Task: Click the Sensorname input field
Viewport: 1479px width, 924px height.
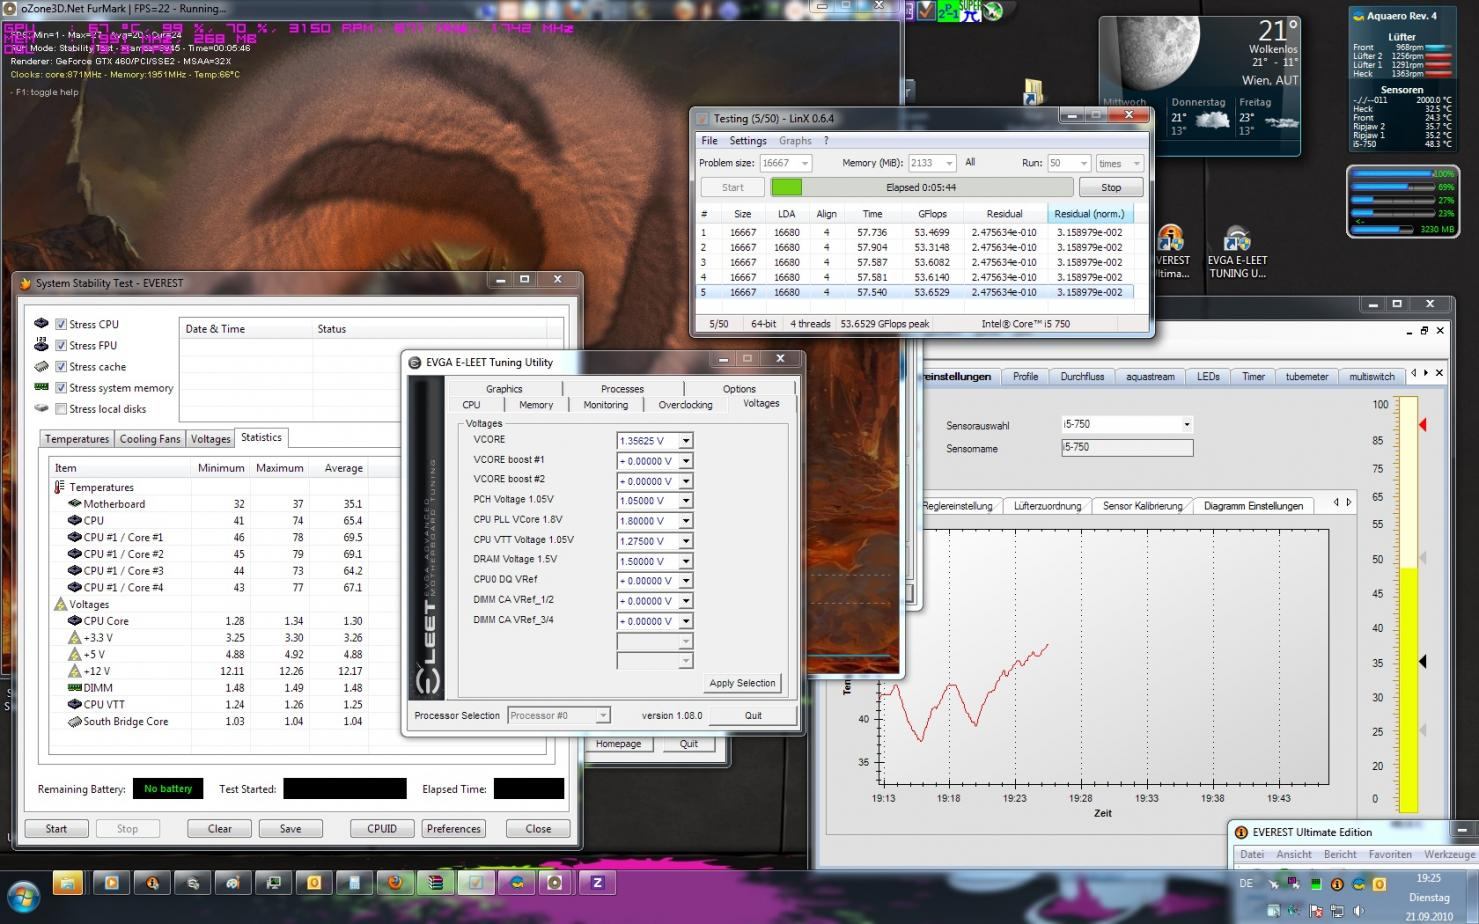Action: click(1127, 448)
